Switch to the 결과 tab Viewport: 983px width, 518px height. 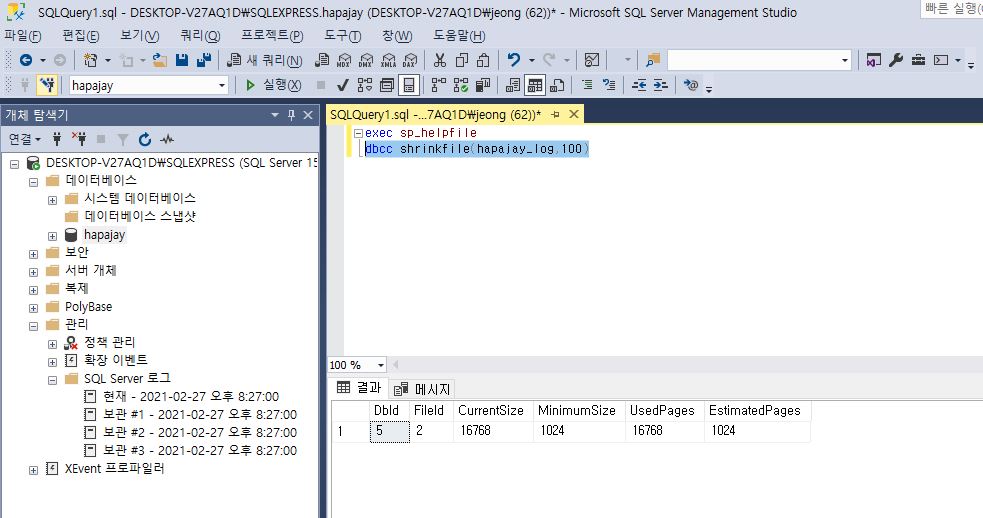(x=359, y=388)
